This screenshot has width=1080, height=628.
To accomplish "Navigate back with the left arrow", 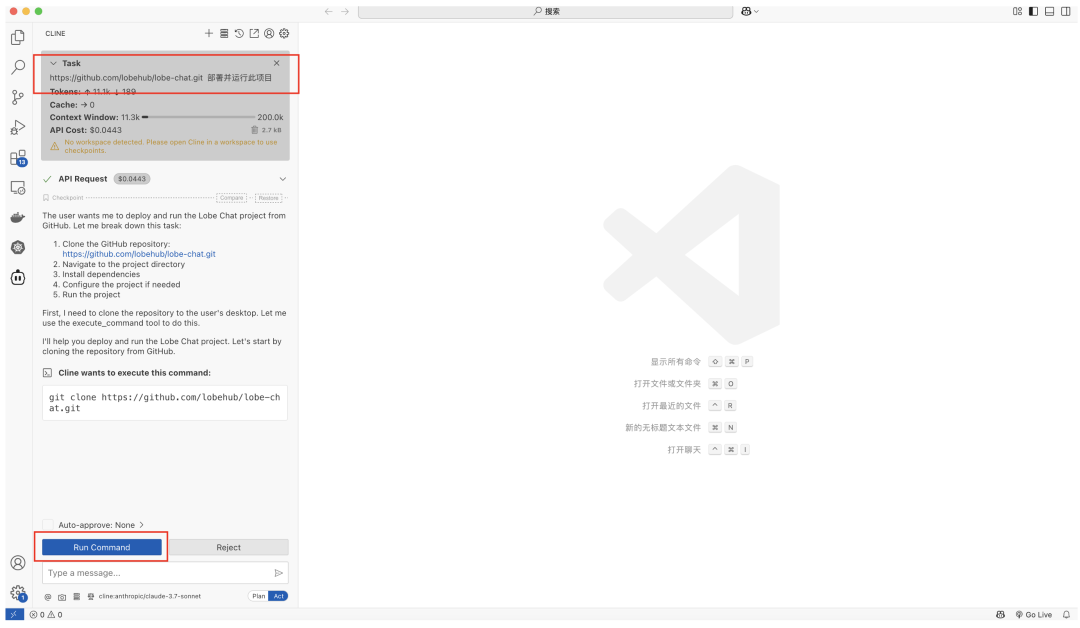I will coord(329,11).
